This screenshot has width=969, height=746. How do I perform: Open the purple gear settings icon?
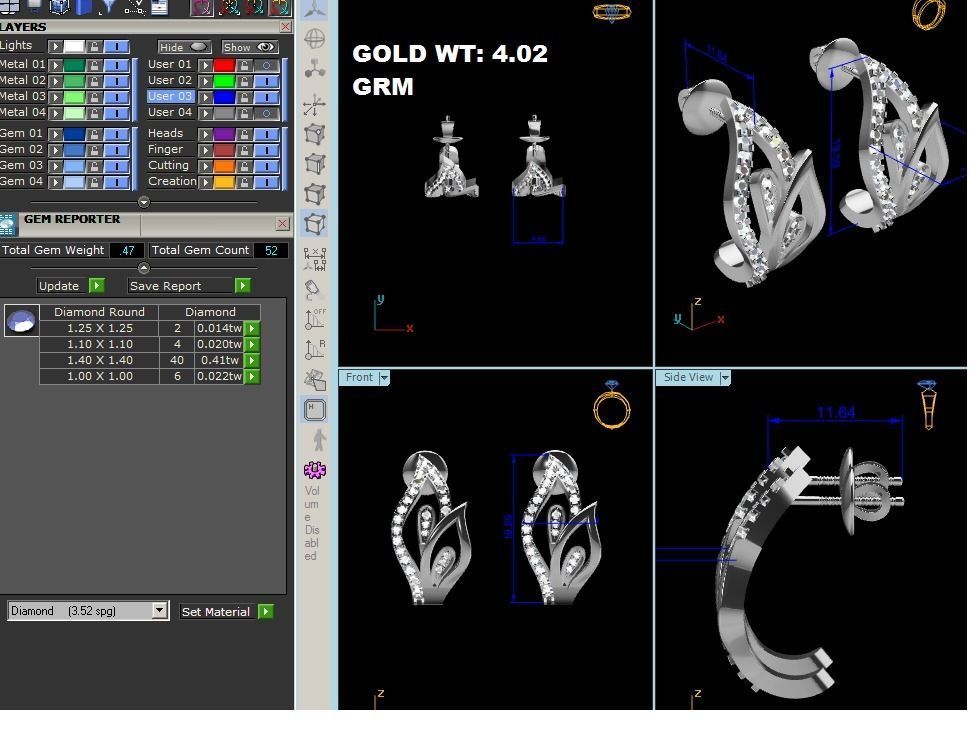coord(315,470)
